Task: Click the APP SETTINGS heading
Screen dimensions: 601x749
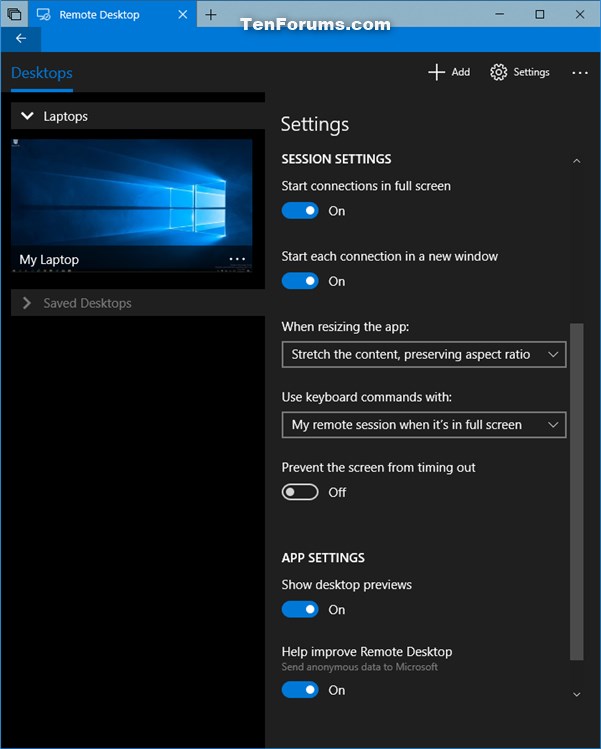Action: click(323, 558)
